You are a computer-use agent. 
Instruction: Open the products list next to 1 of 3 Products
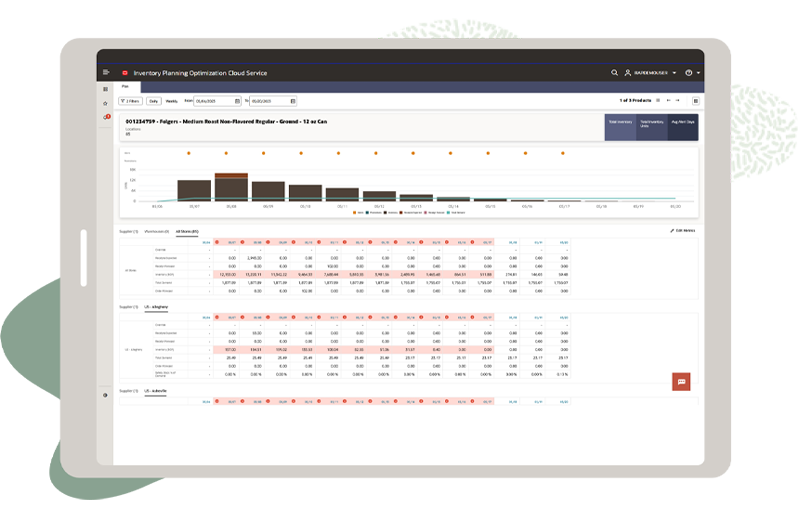[658, 100]
